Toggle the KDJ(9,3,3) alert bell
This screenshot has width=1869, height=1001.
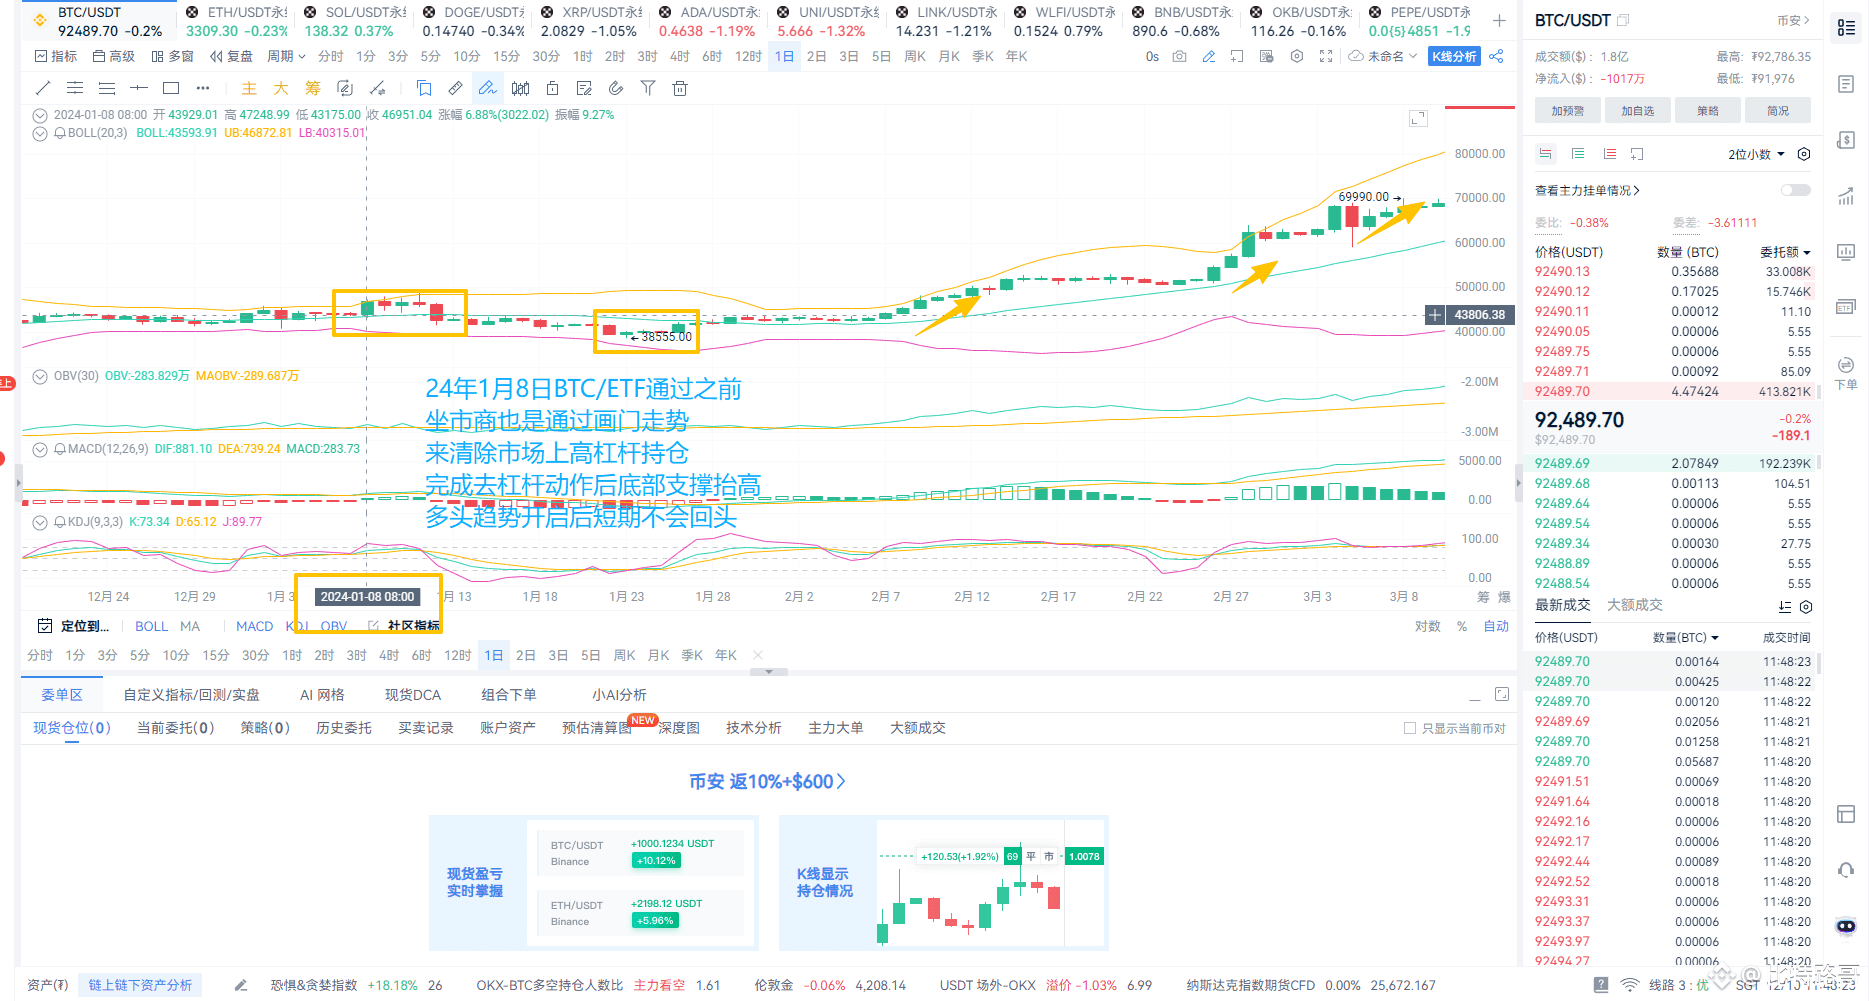(x=60, y=522)
